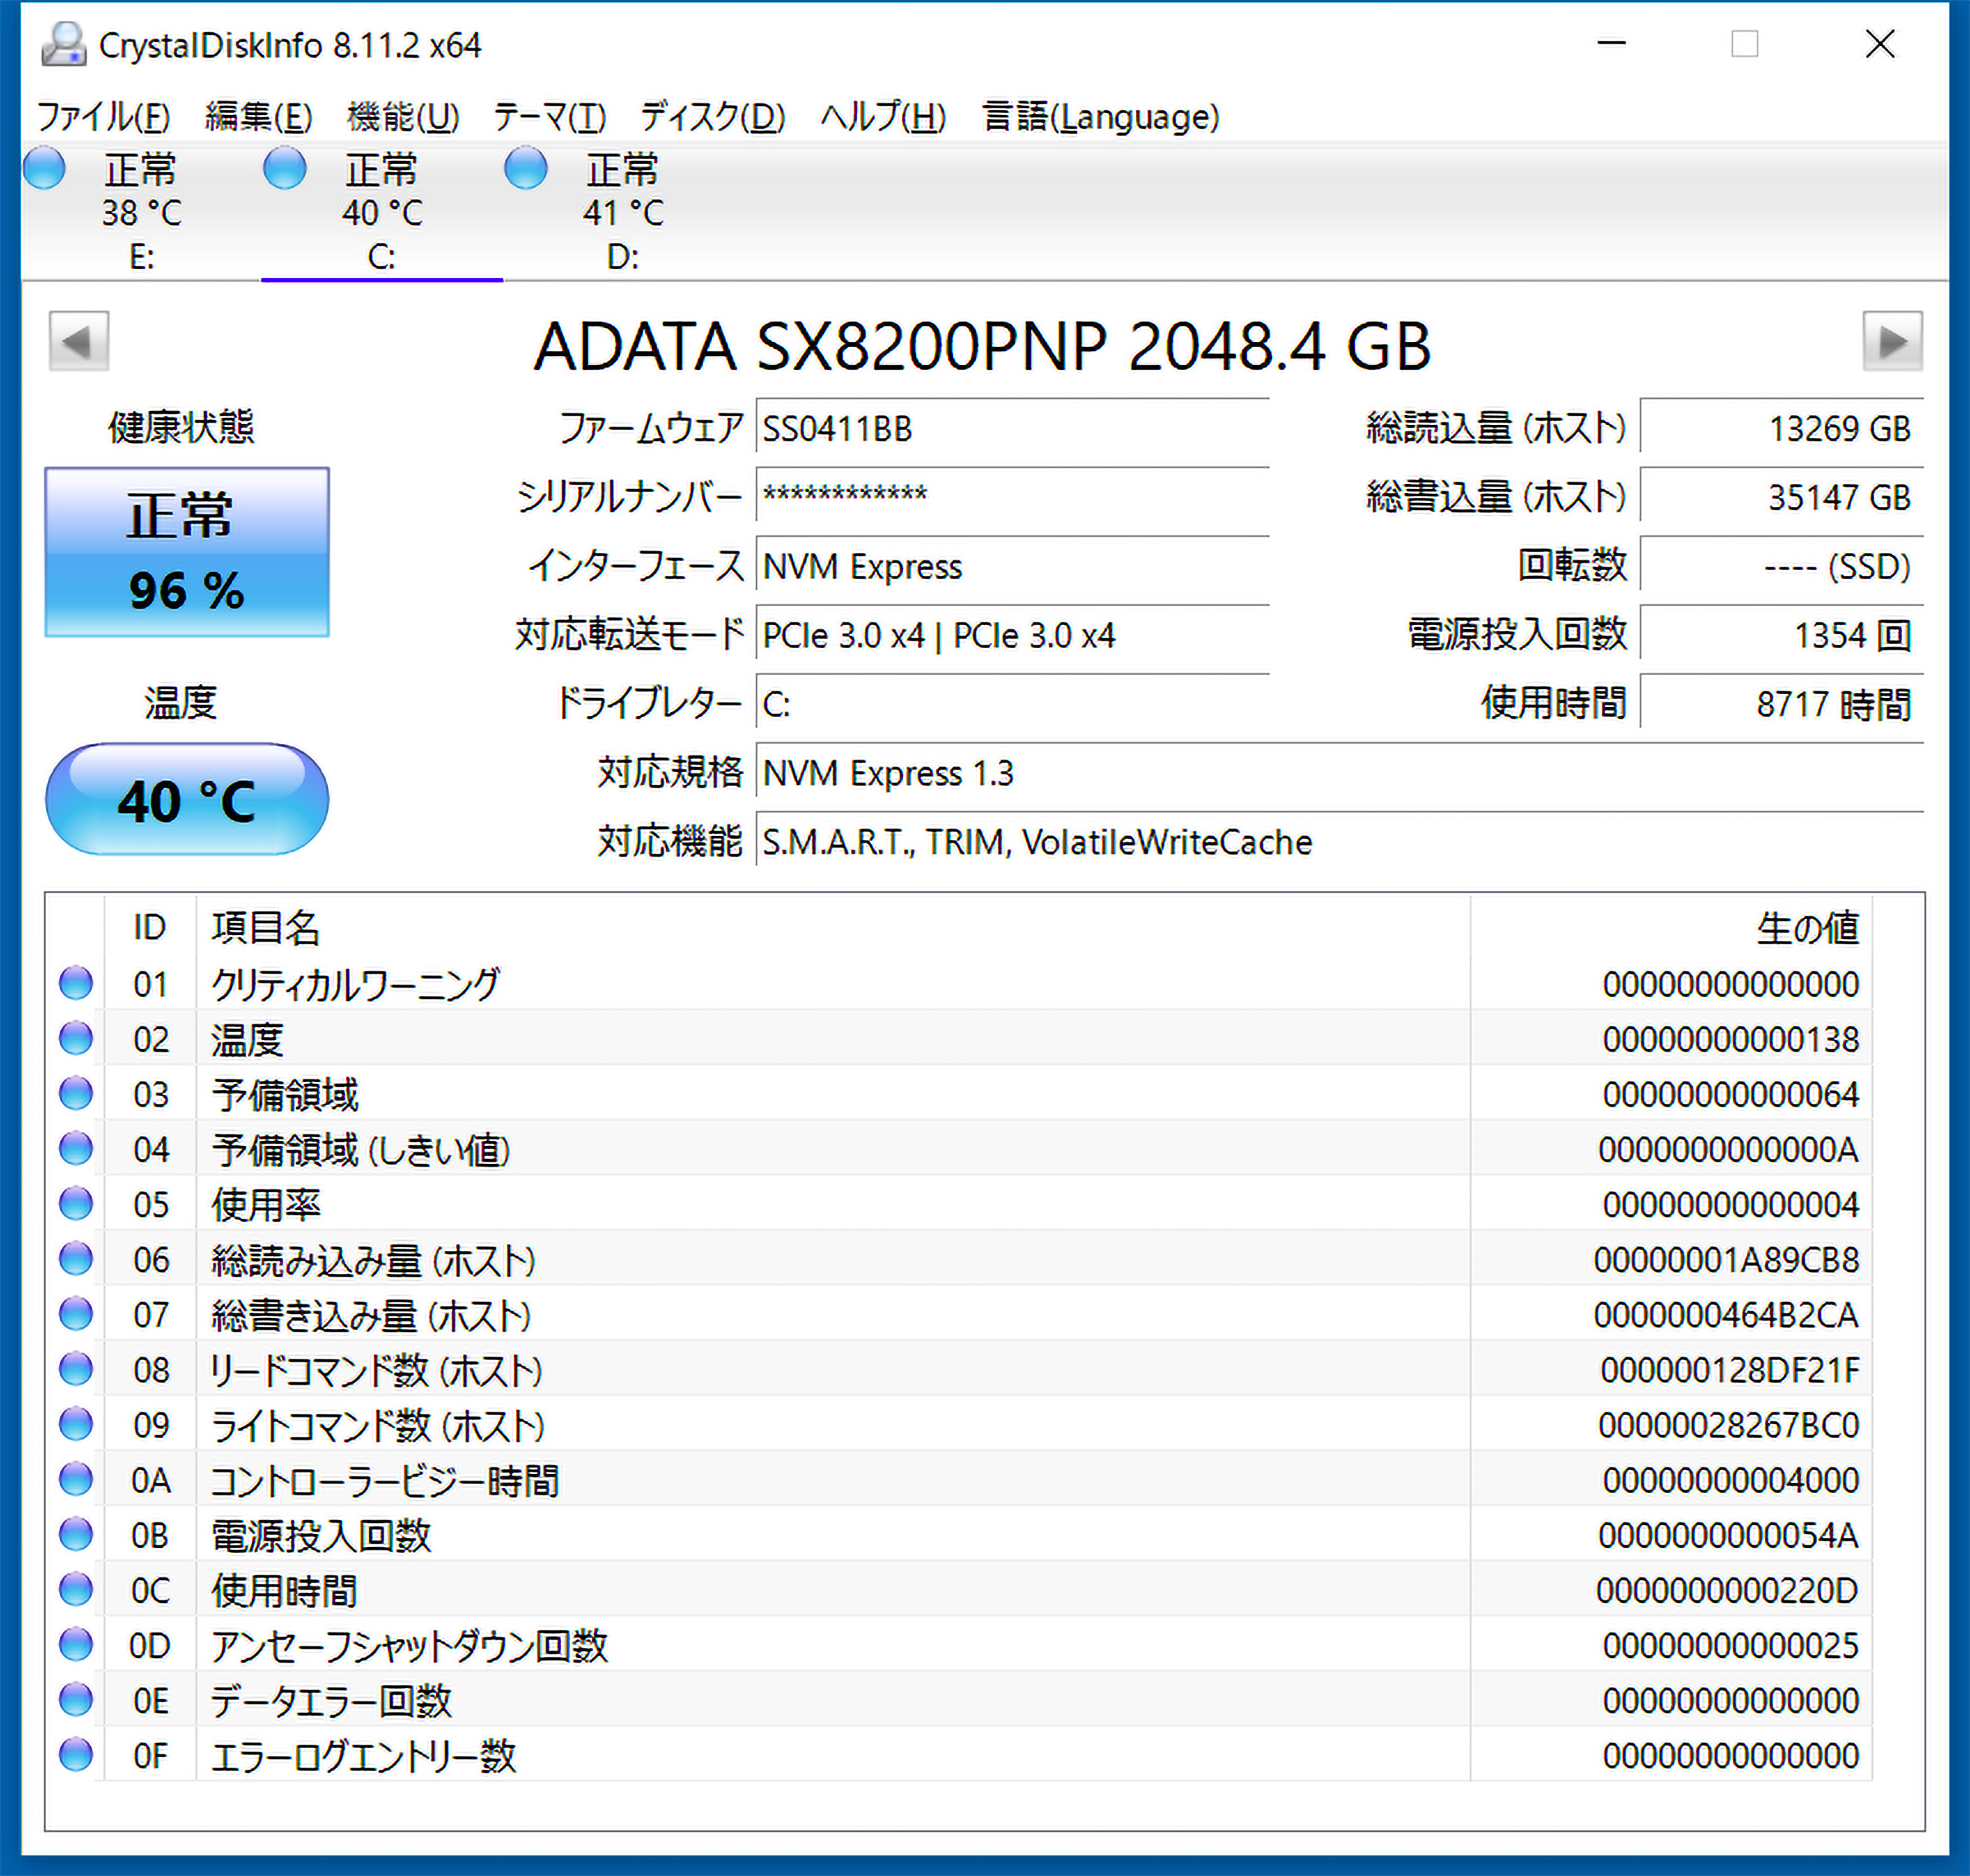Open the 言語(Language) menu
This screenshot has height=1876, width=1970.
click(x=1100, y=117)
